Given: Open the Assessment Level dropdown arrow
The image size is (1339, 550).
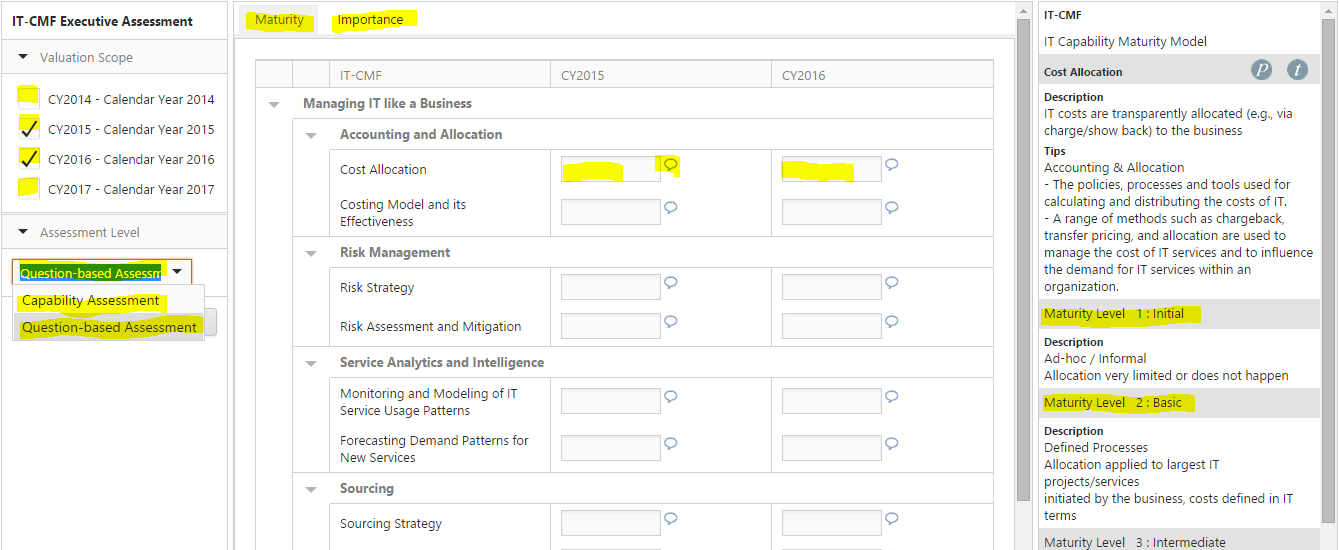Looking at the screenshot, I should (177, 272).
